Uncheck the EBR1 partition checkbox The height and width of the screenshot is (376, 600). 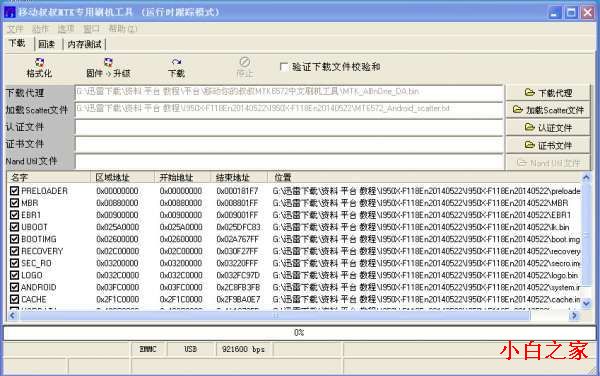[x=15, y=215]
